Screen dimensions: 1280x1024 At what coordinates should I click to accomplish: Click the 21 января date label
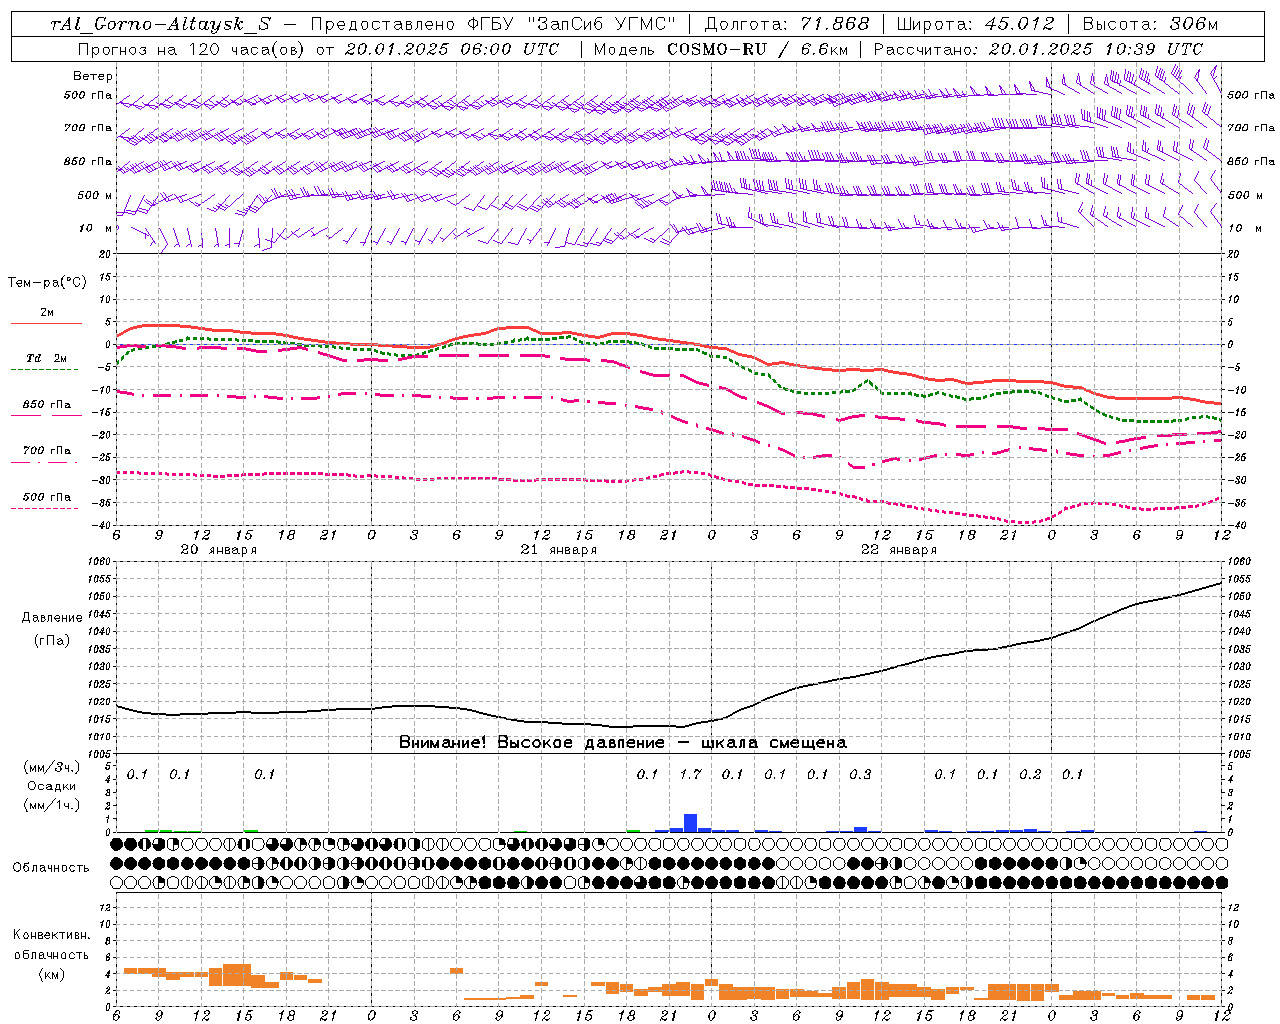pyautogui.click(x=558, y=550)
